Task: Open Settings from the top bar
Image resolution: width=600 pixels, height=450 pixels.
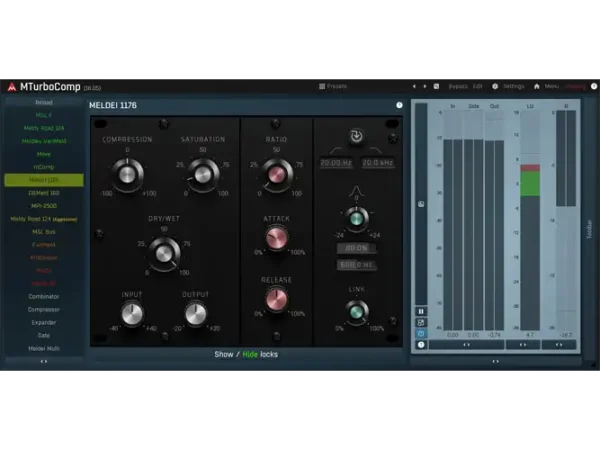Action: (514, 86)
